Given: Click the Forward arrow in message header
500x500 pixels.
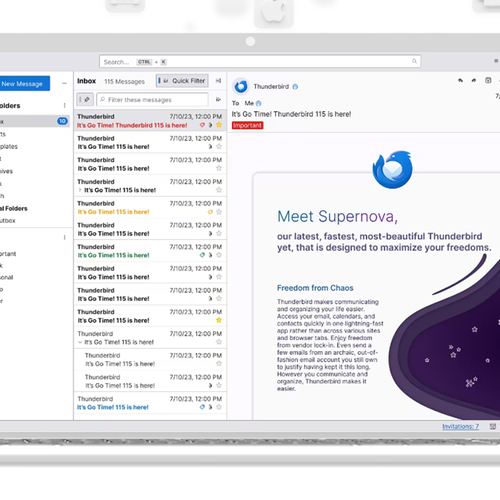Looking at the screenshot, I should coord(474,80).
